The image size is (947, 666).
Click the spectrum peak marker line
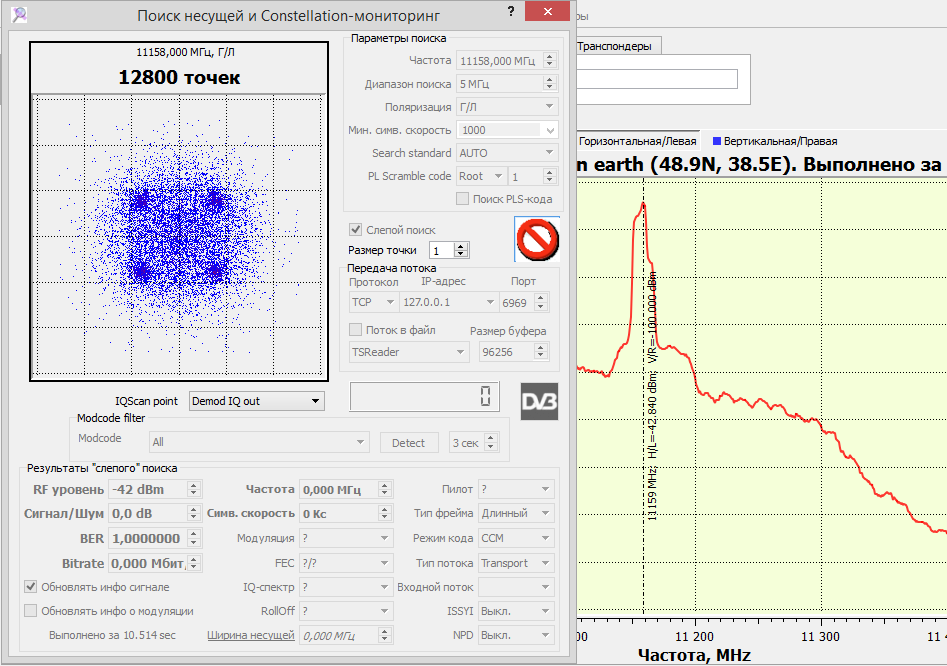pos(644,395)
